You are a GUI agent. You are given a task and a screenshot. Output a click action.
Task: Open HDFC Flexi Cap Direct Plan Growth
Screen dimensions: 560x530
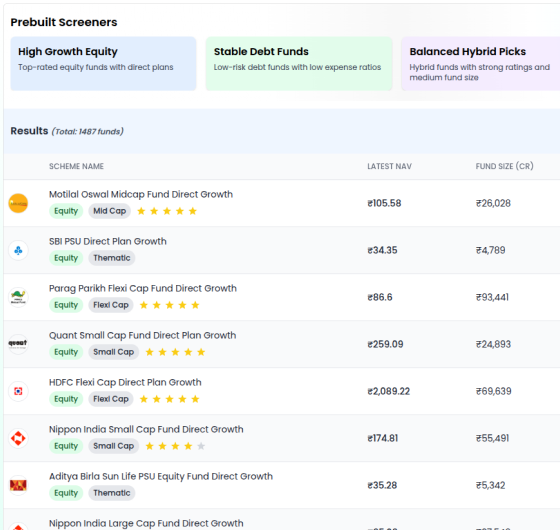(x=125, y=382)
